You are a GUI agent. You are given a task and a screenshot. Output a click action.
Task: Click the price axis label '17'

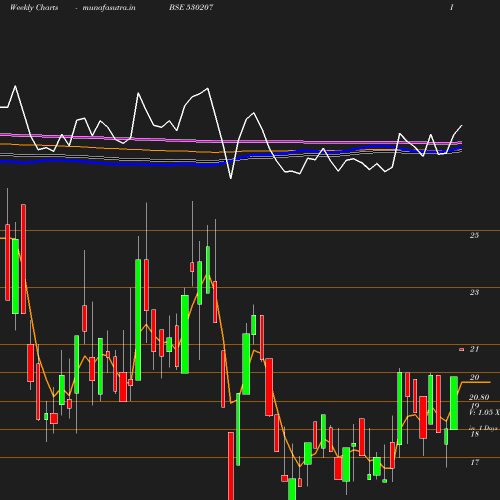pos(475,462)
